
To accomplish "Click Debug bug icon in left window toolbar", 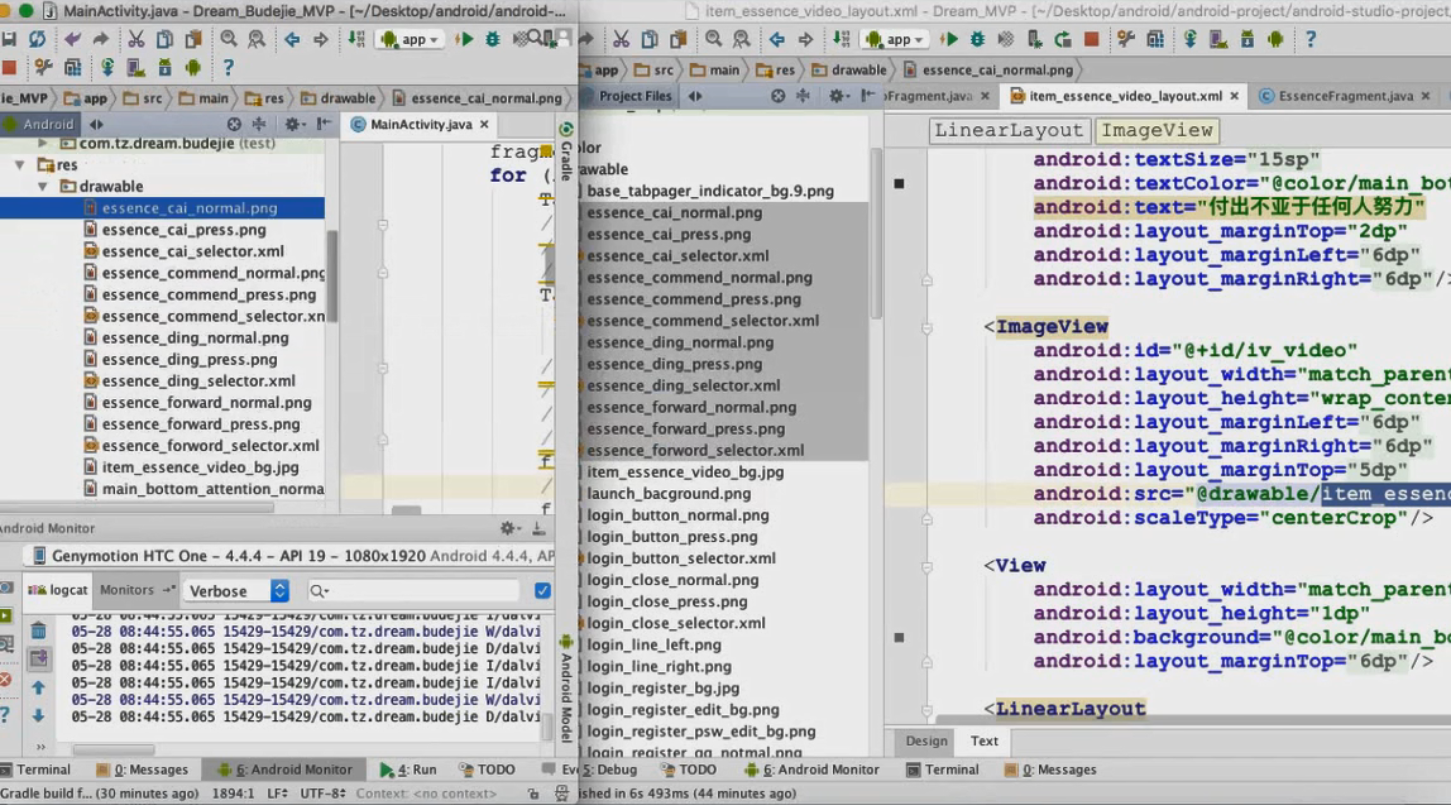I will click(492, 39).
